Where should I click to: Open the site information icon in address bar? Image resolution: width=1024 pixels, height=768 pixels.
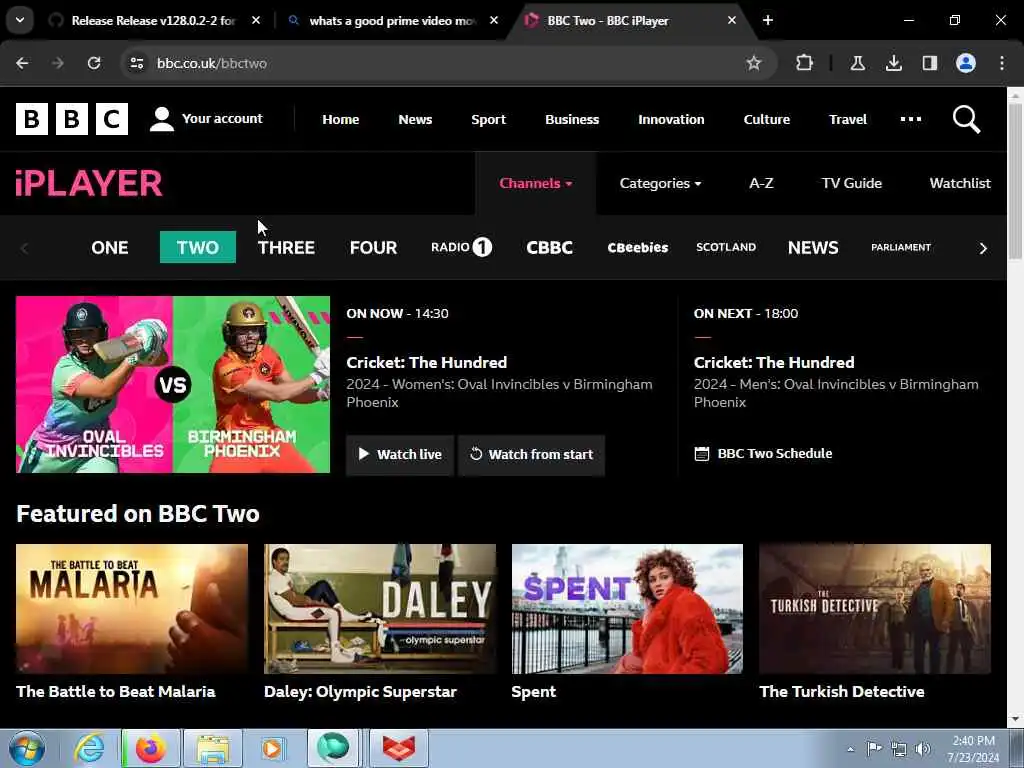(x=136, y=63)
